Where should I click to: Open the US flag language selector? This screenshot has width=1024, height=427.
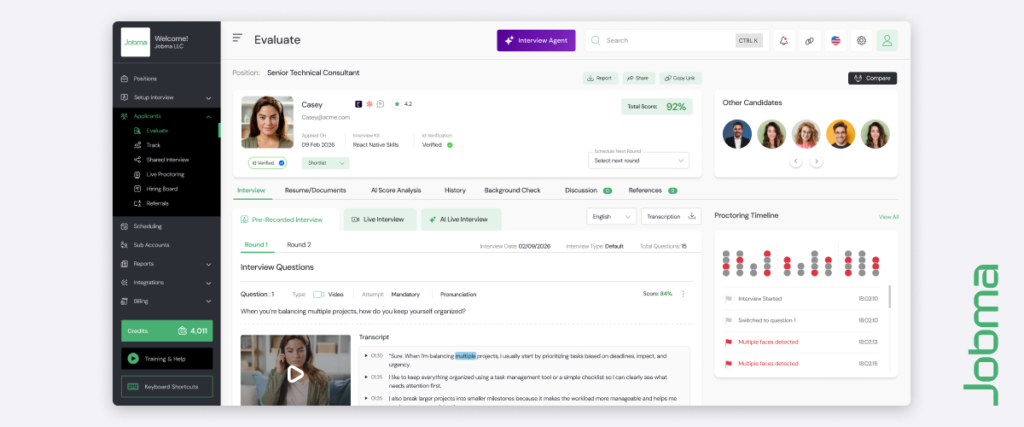click(x=835, y=40)
